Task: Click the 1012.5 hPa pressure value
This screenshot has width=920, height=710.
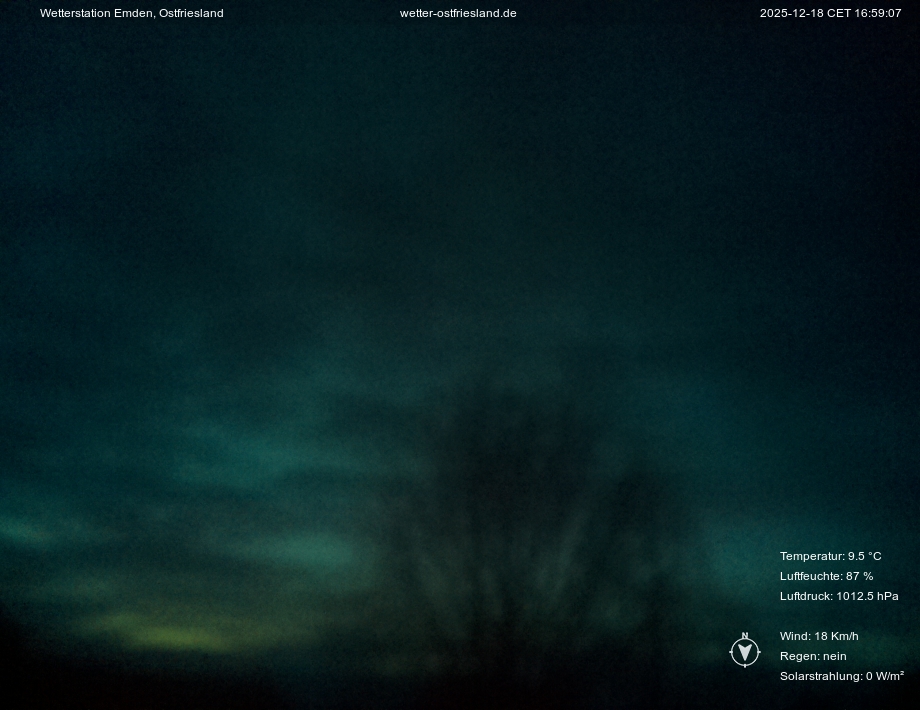Action: 868,596
